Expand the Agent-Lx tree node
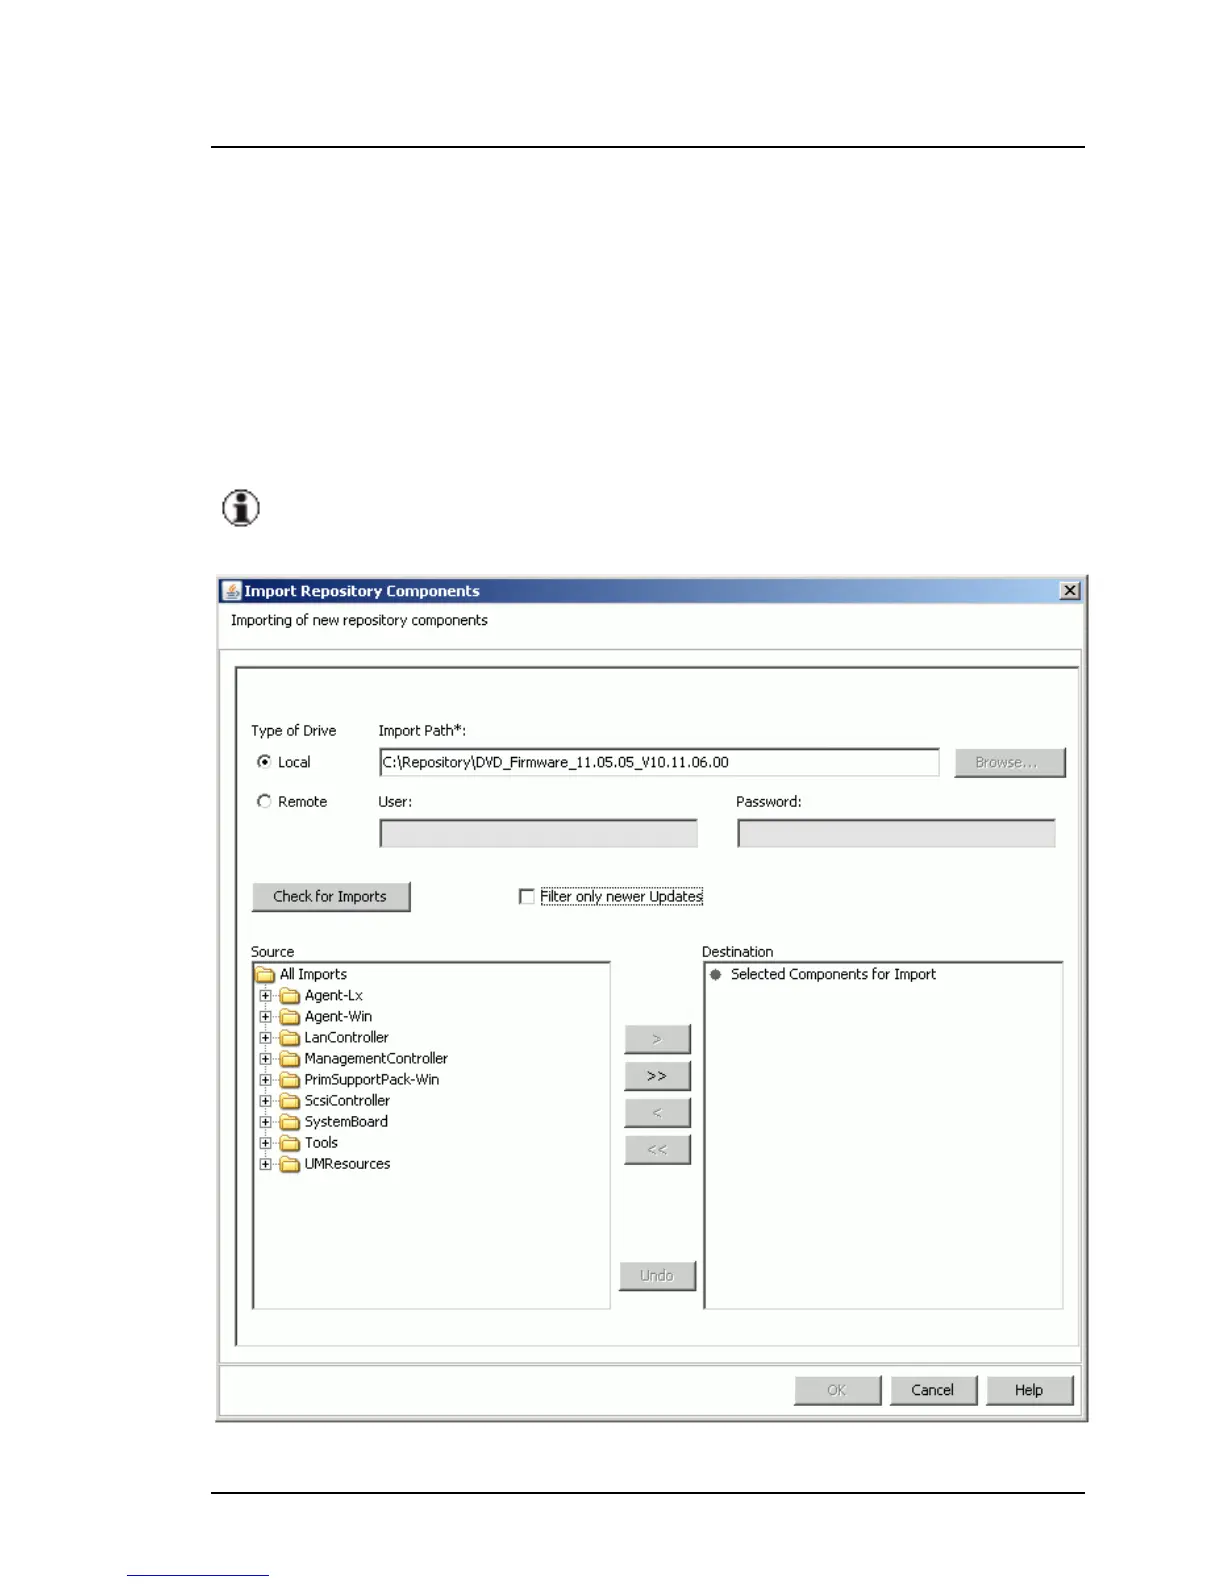 pos(265,996)
